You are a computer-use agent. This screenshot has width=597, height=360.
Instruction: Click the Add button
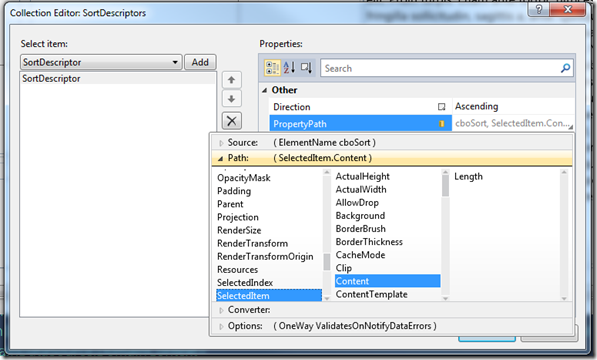[200, 62]
